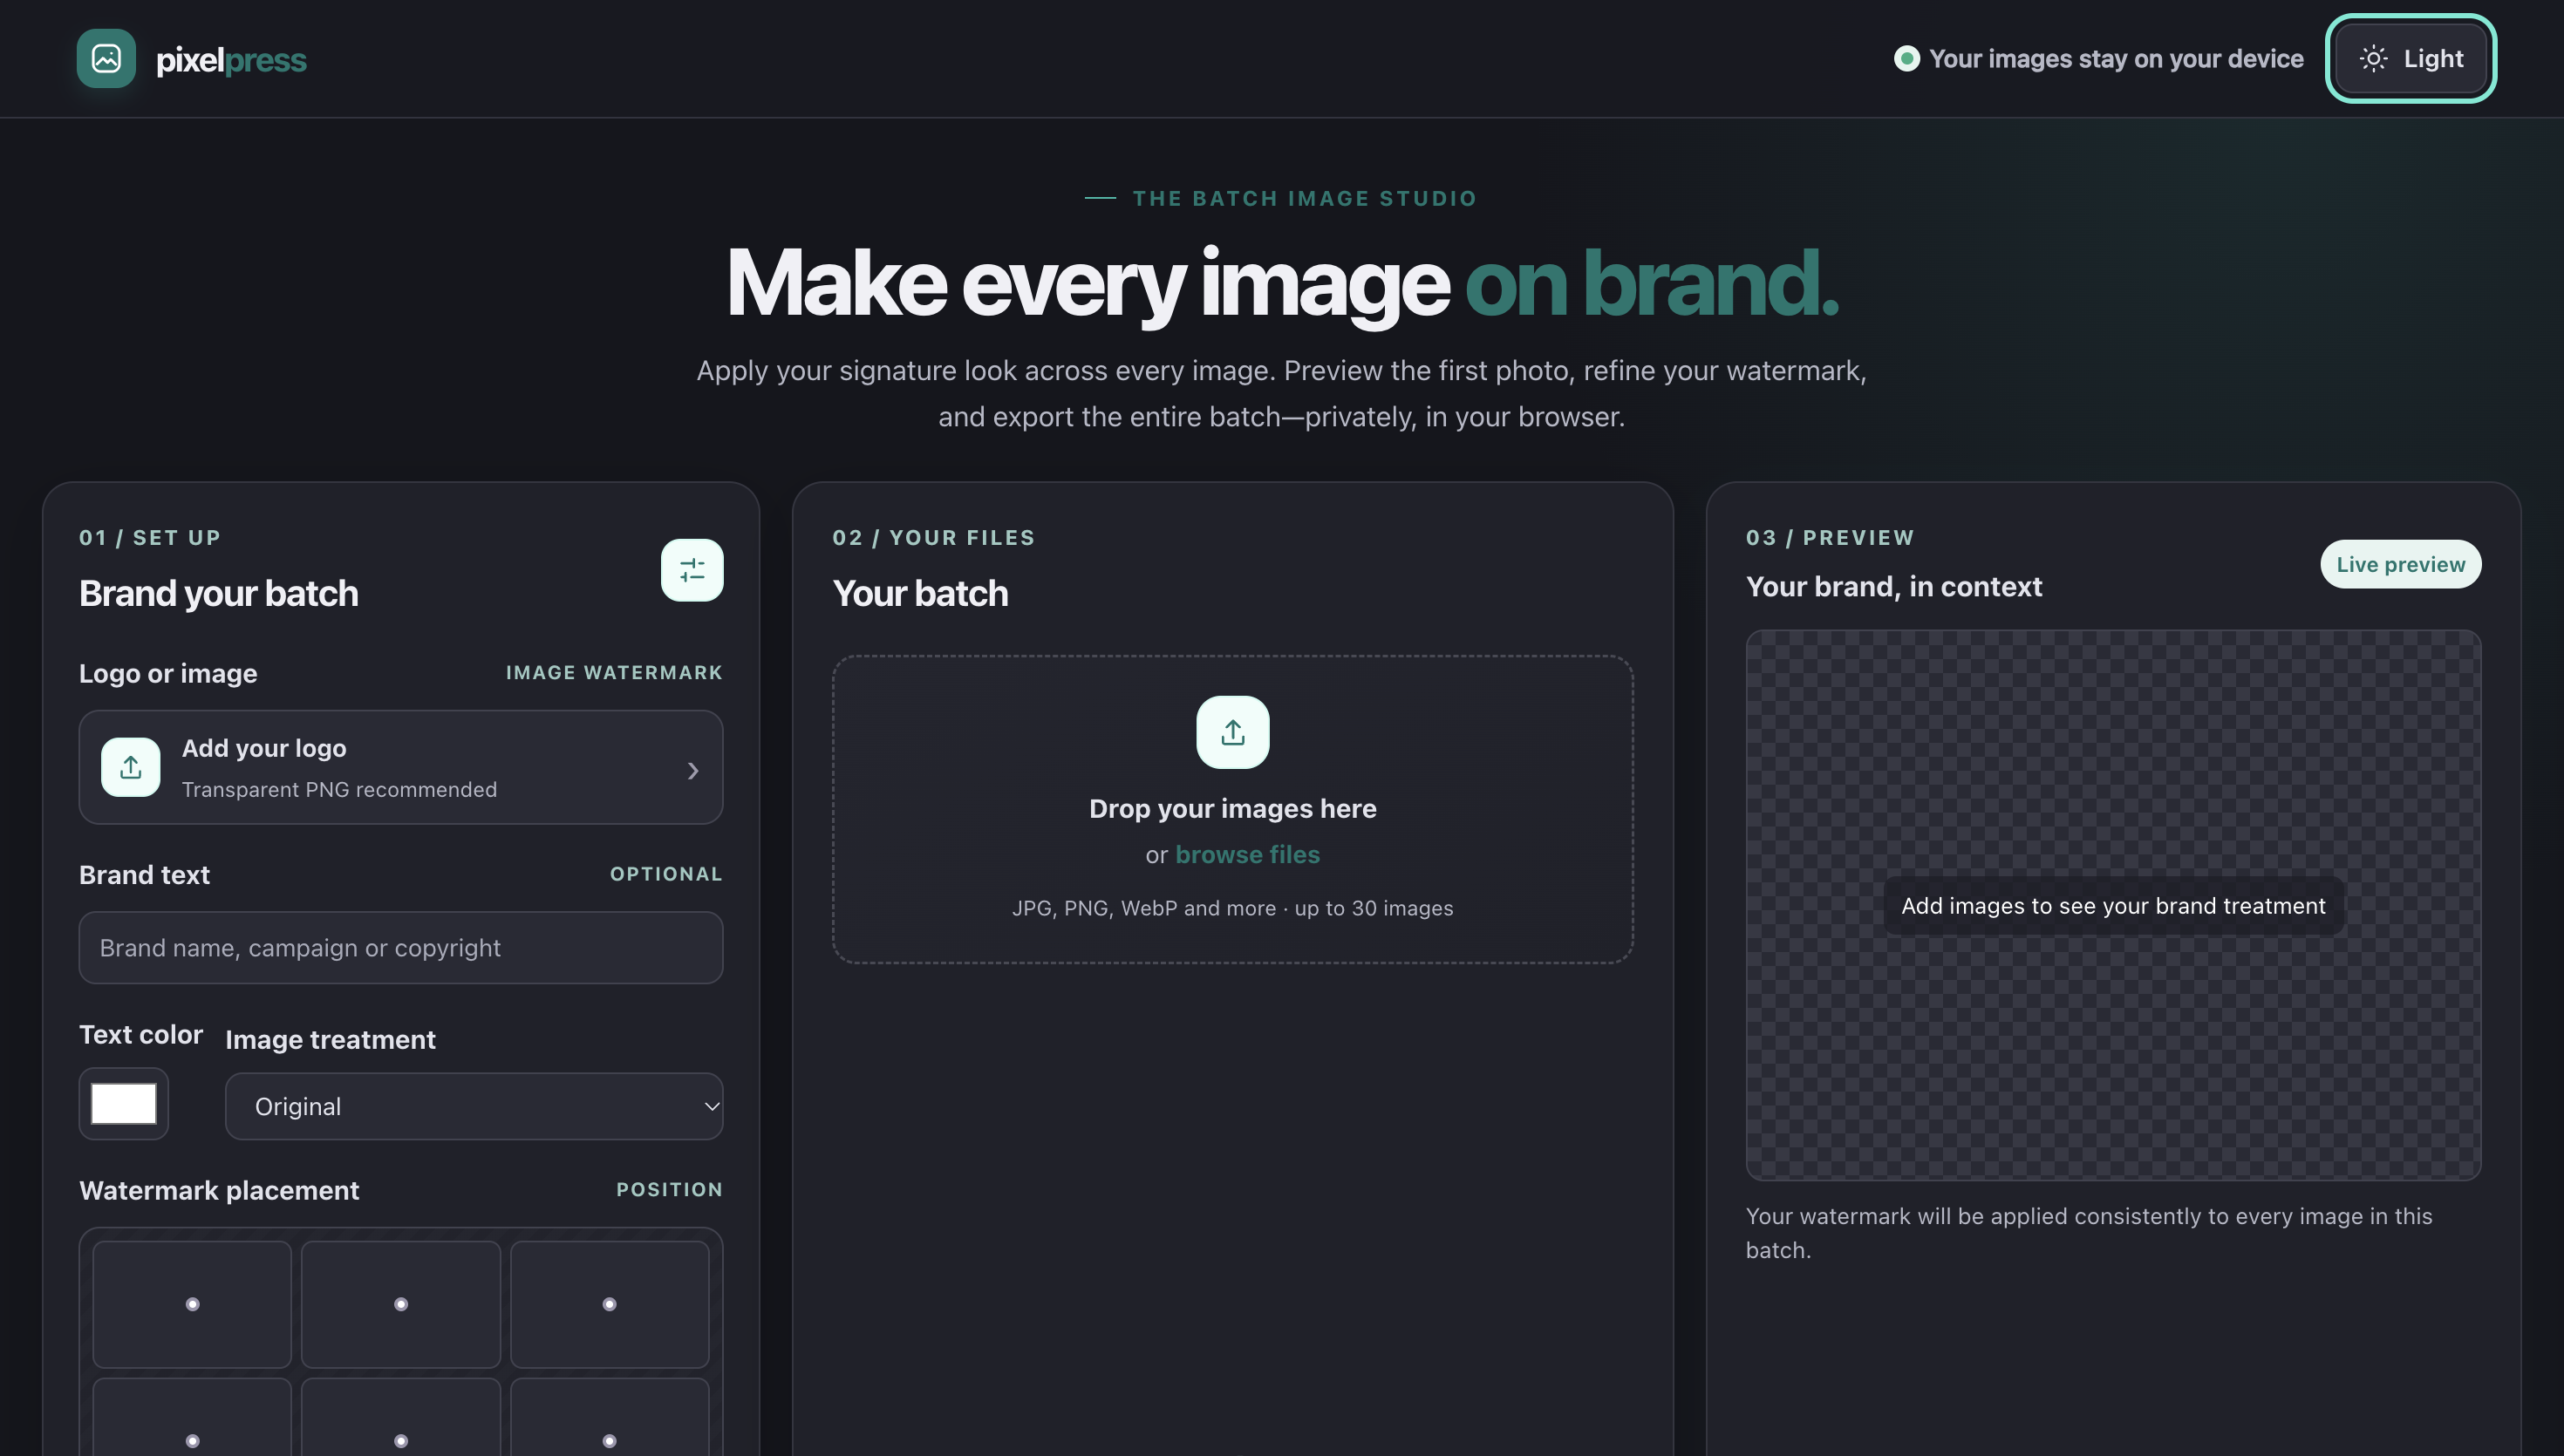This screenshot has width=2564, height=1456.
Task: Click the sun icon in theme button
Action: 2373,59
